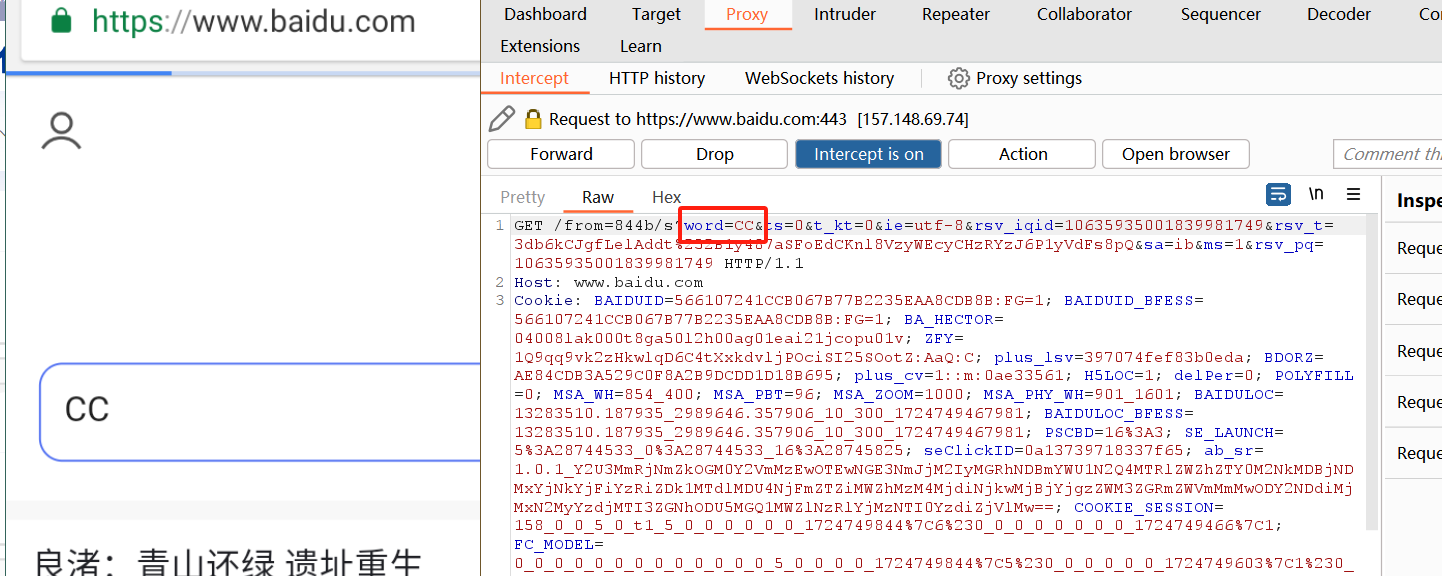Open the Intruder tab
The height and width of the screenshot is (576, 1442).
845,14
